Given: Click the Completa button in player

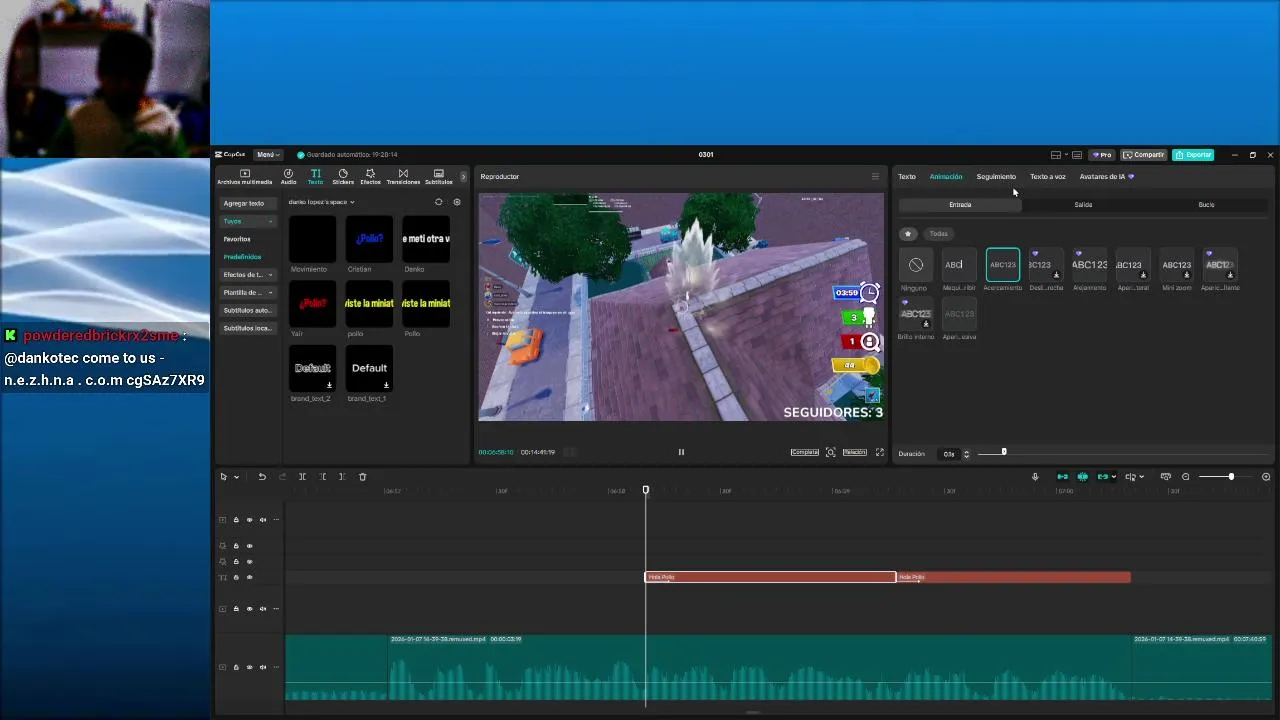Looking at the screenshot, I should click(805, 452).
